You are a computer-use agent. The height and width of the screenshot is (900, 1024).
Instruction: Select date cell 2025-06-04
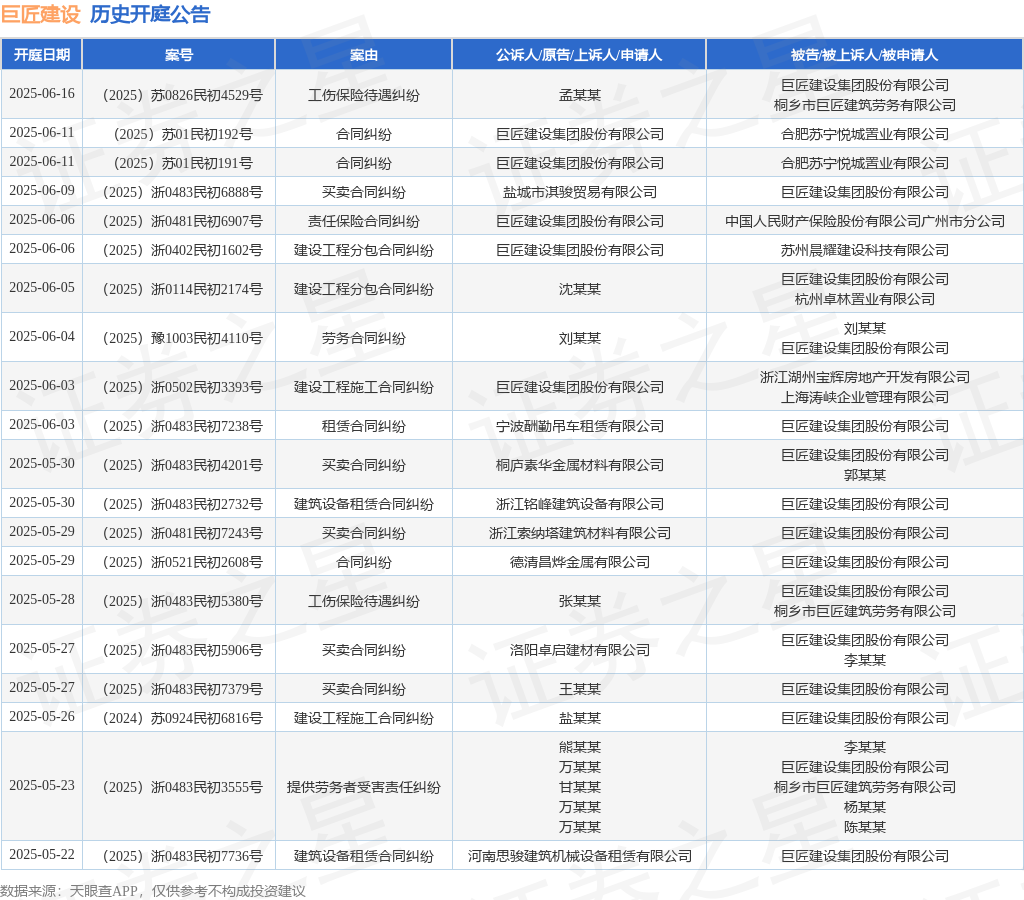point(42,336)
